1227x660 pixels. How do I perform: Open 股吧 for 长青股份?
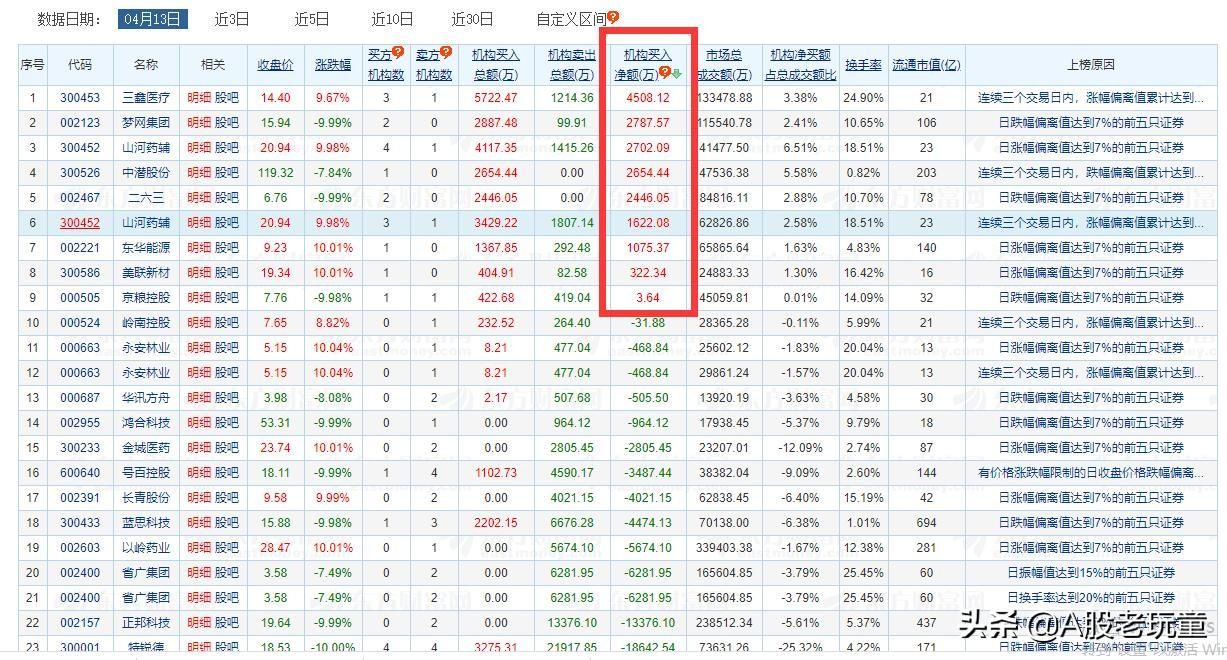point(227,498)
